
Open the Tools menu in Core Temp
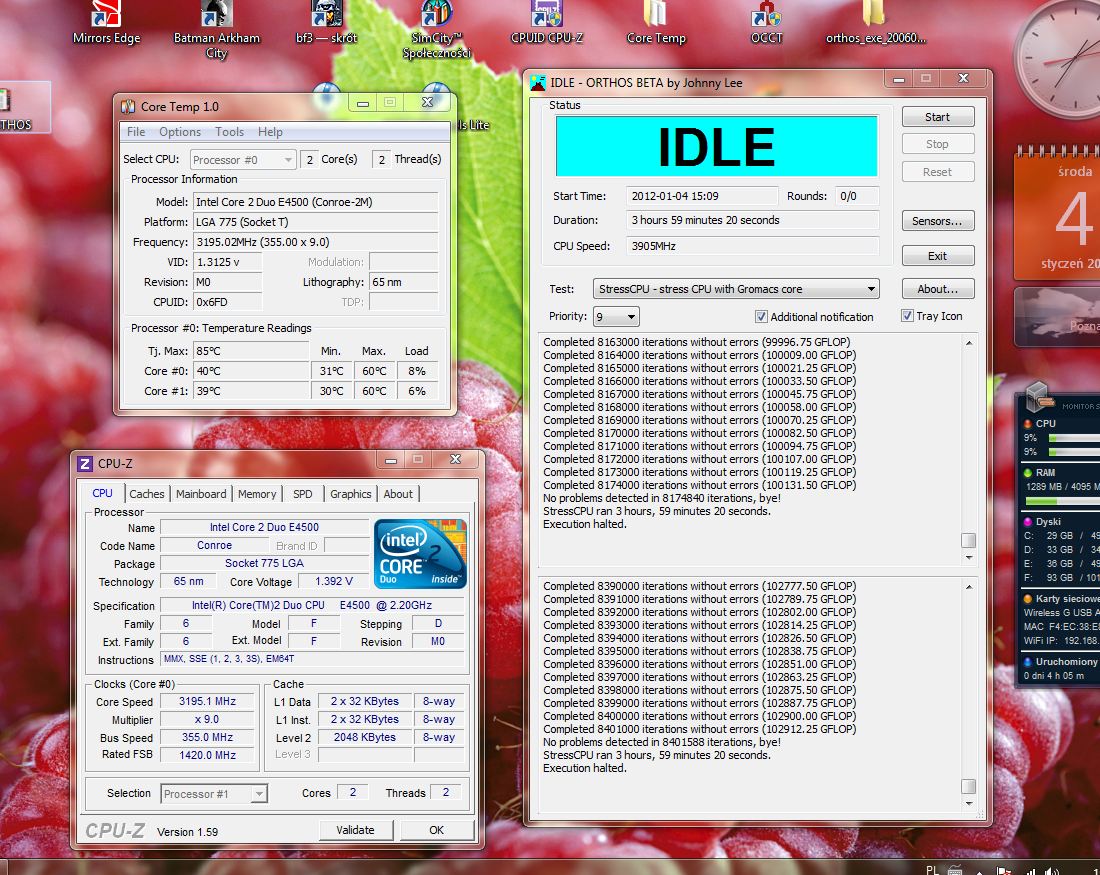(229, 132)
